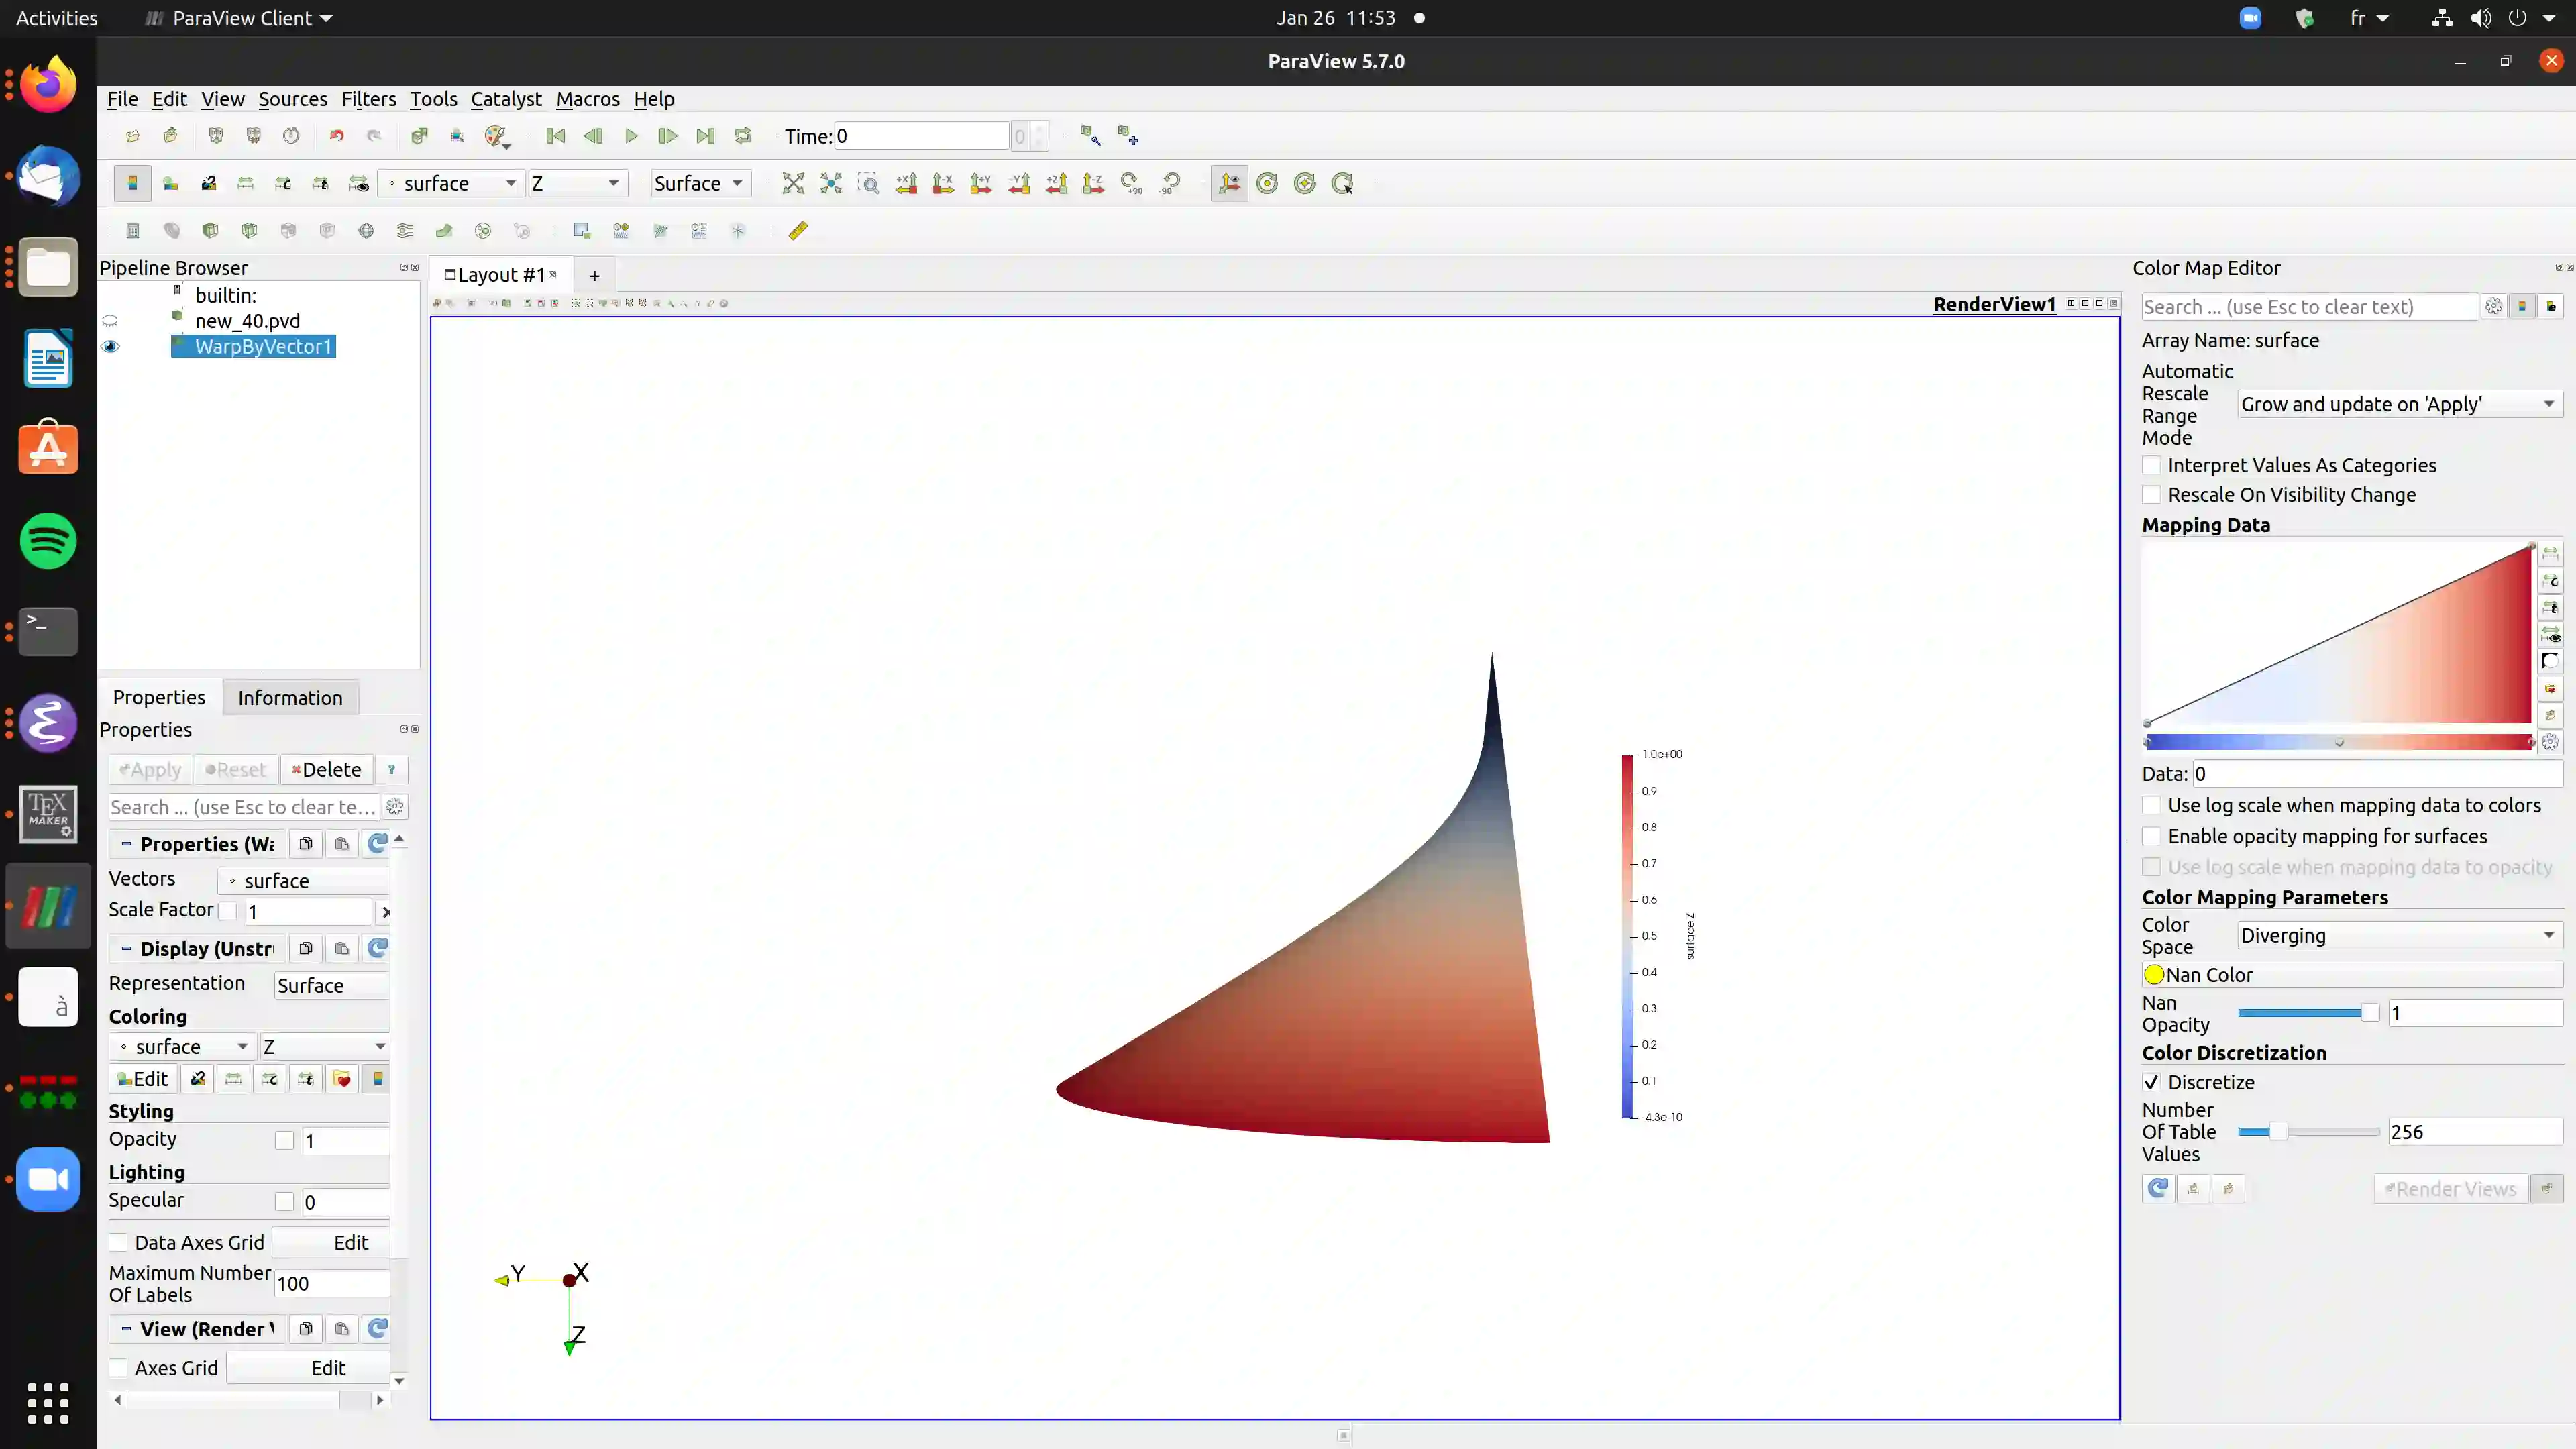Switch to the Information tab
This screenshot has height=1449, width=2576.
point(290,698)
